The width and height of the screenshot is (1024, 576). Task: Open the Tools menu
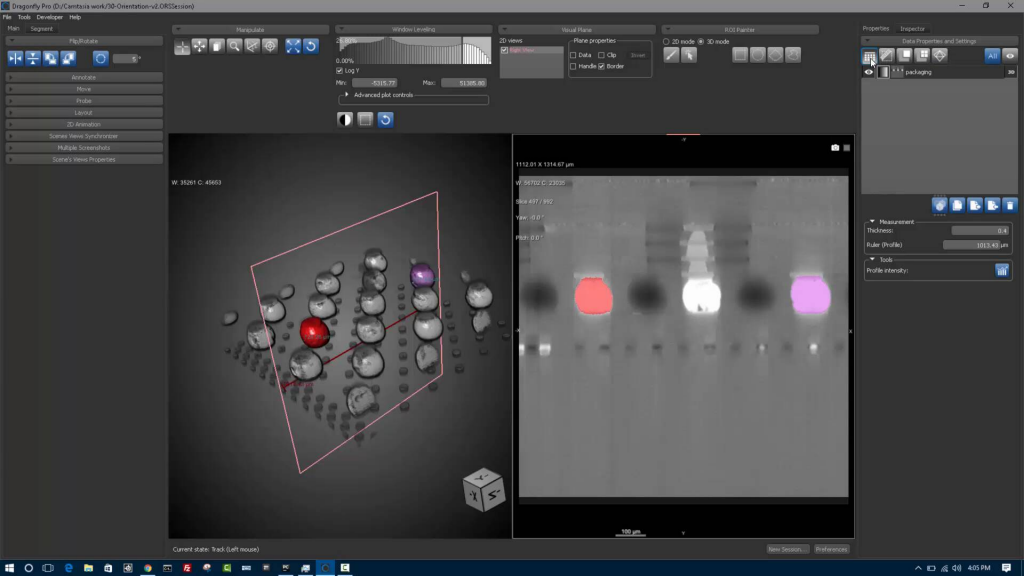pos(24,17)
